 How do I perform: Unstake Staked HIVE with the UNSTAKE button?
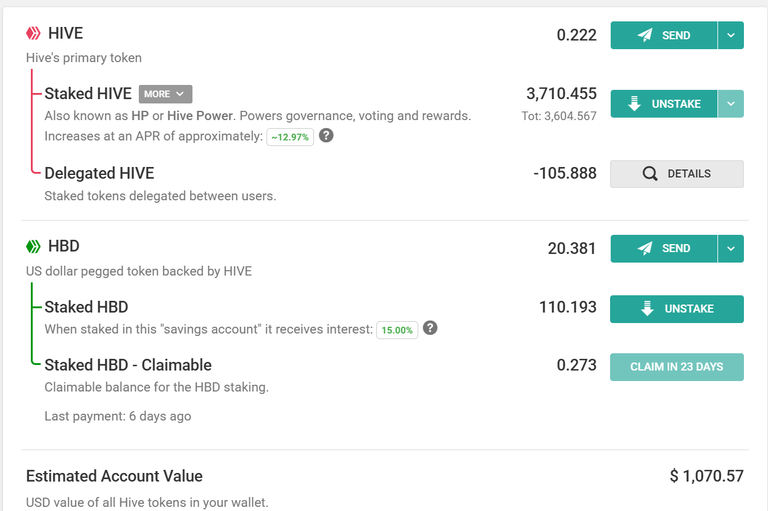point(664,104)
